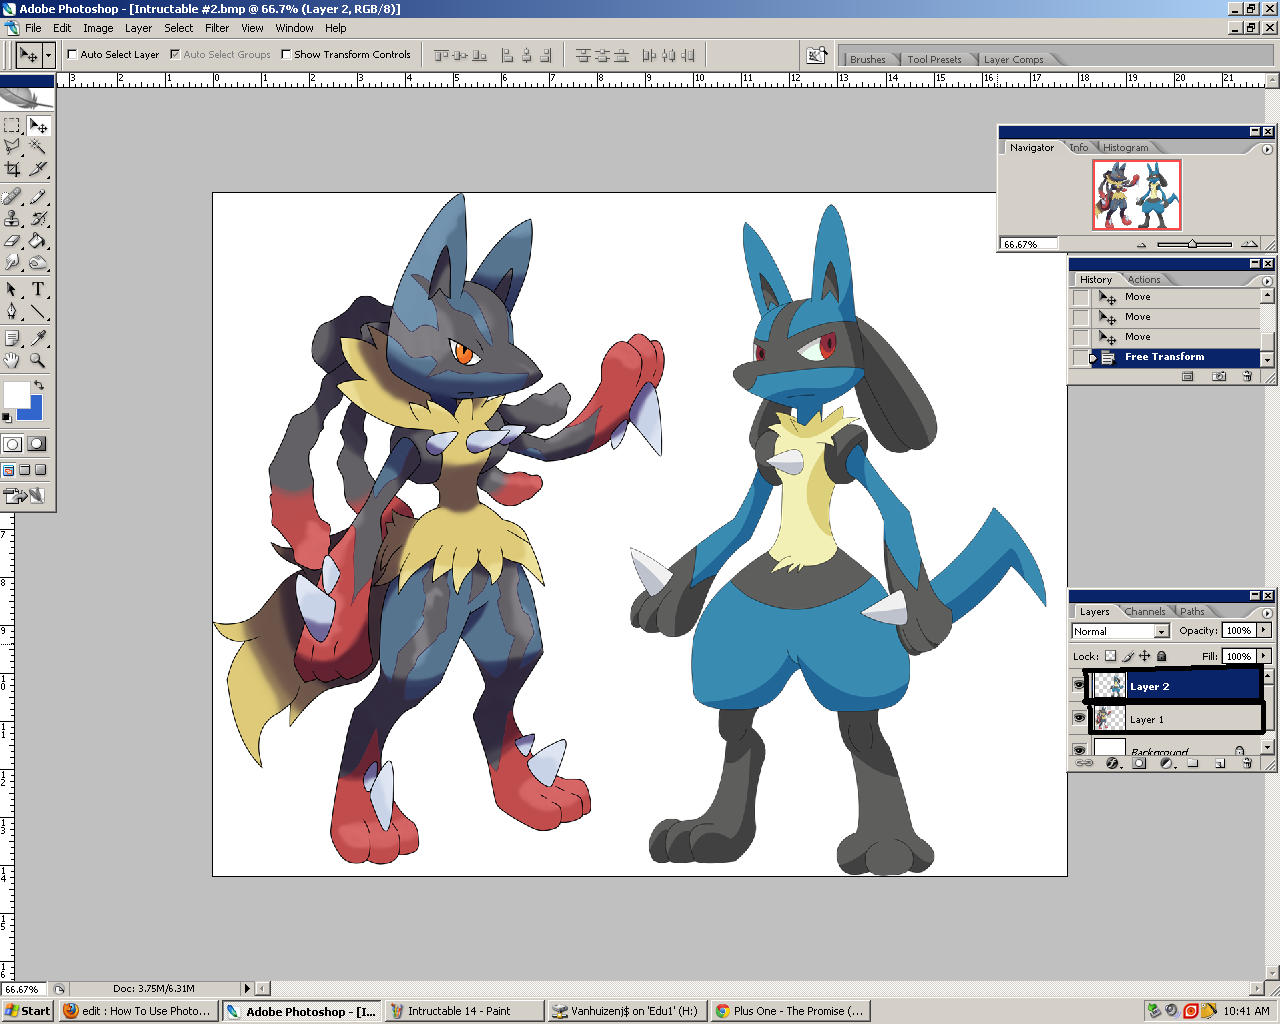Select the Eyedropper tool
This screenshot has height=1024, width=1280.
[38, 338]
